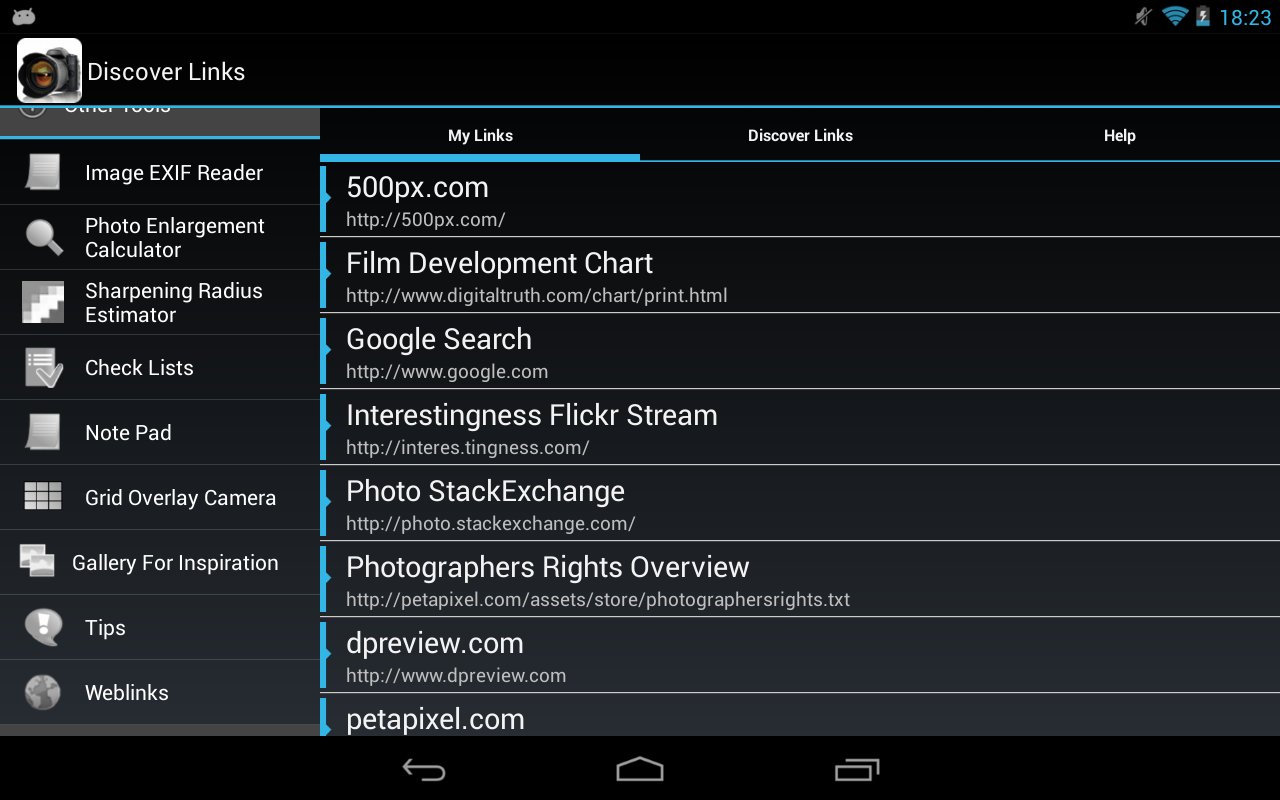Open the Film Development Chart link

[800, 275]
